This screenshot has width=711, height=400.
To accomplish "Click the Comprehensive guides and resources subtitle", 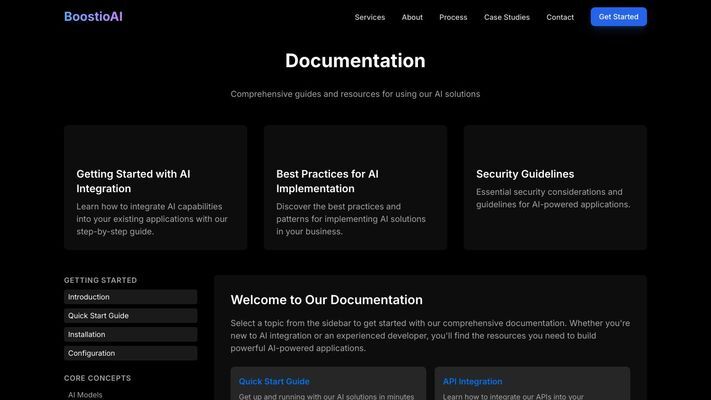I will (x=355, y=94).
